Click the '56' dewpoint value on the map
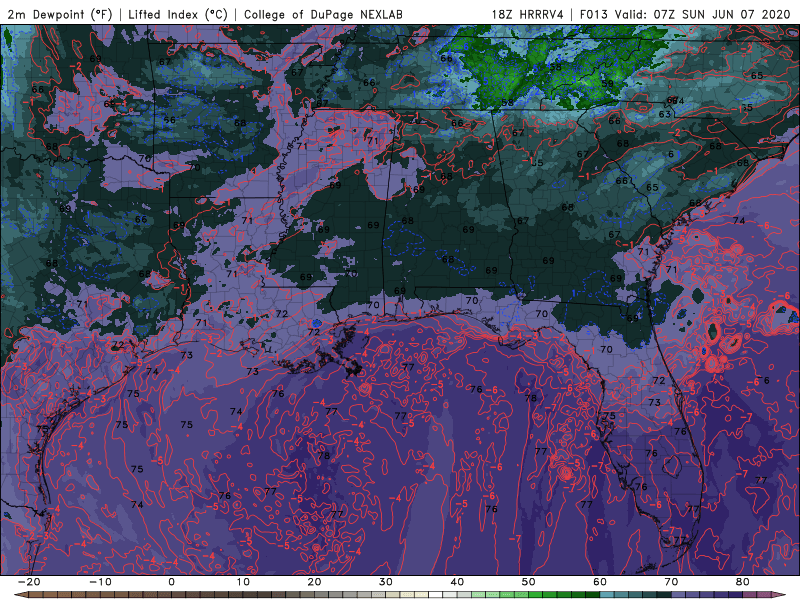Image resolution: width=800 pixels, height=600 pixels. click(x=169, y=120)
